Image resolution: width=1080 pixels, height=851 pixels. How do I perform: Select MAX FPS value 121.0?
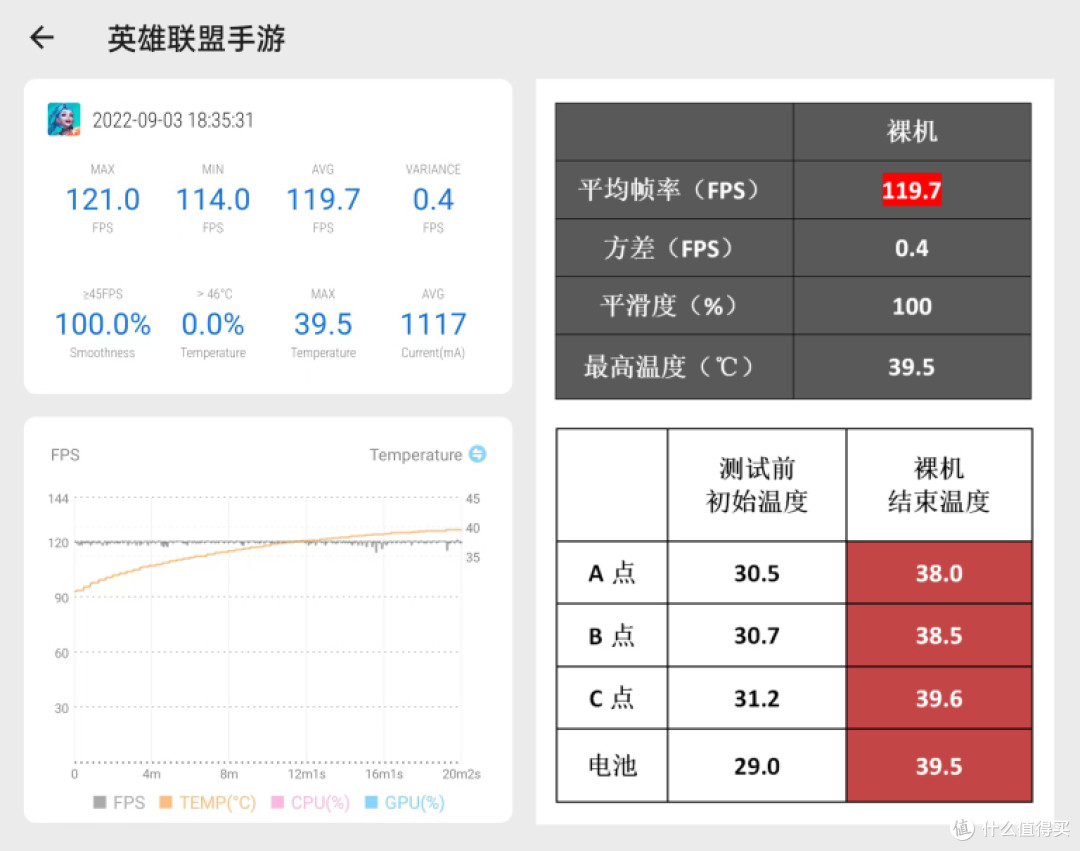(103, 200)
